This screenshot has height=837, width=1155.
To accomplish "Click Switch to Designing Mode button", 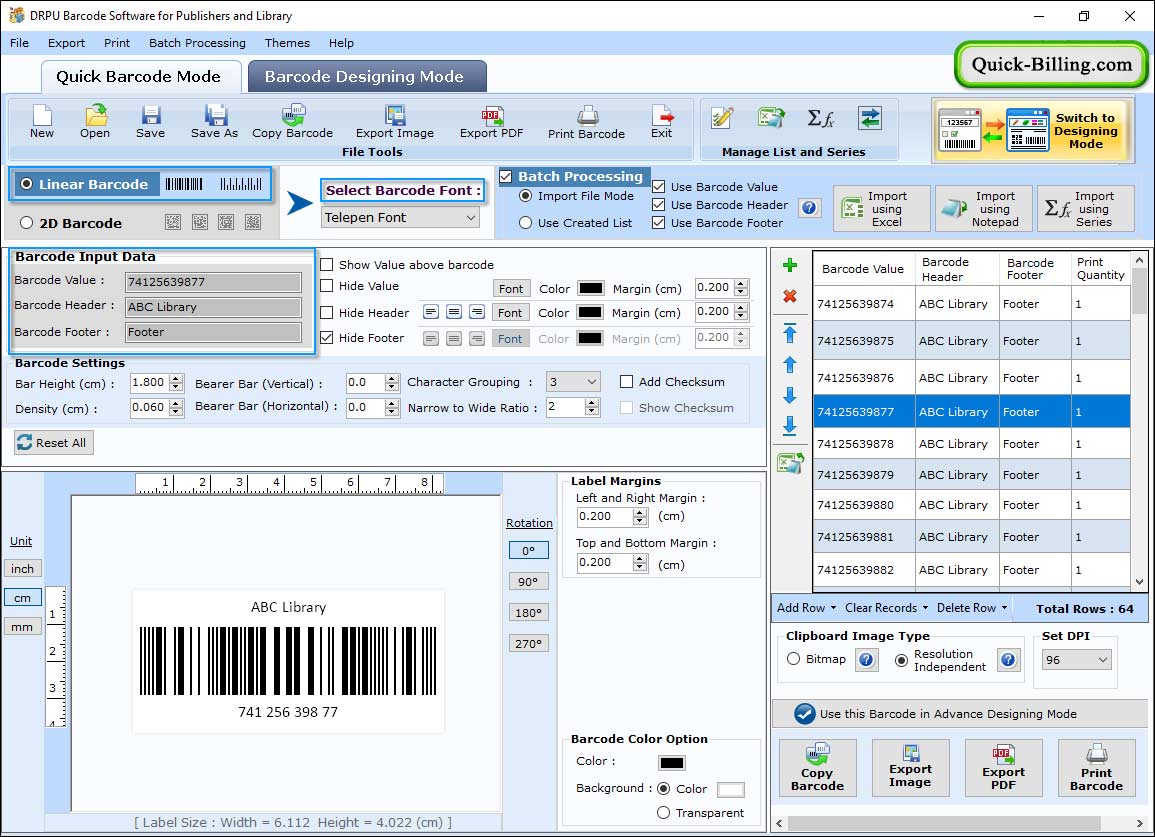I will (1031, 130).
